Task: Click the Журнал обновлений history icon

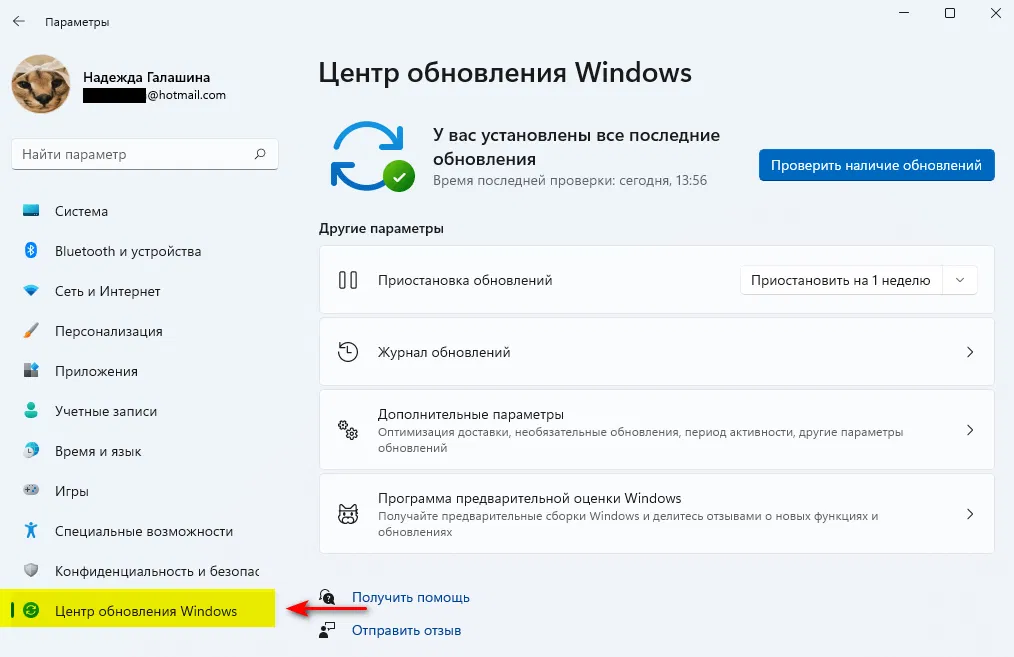Action: click(x=348, y=352)
